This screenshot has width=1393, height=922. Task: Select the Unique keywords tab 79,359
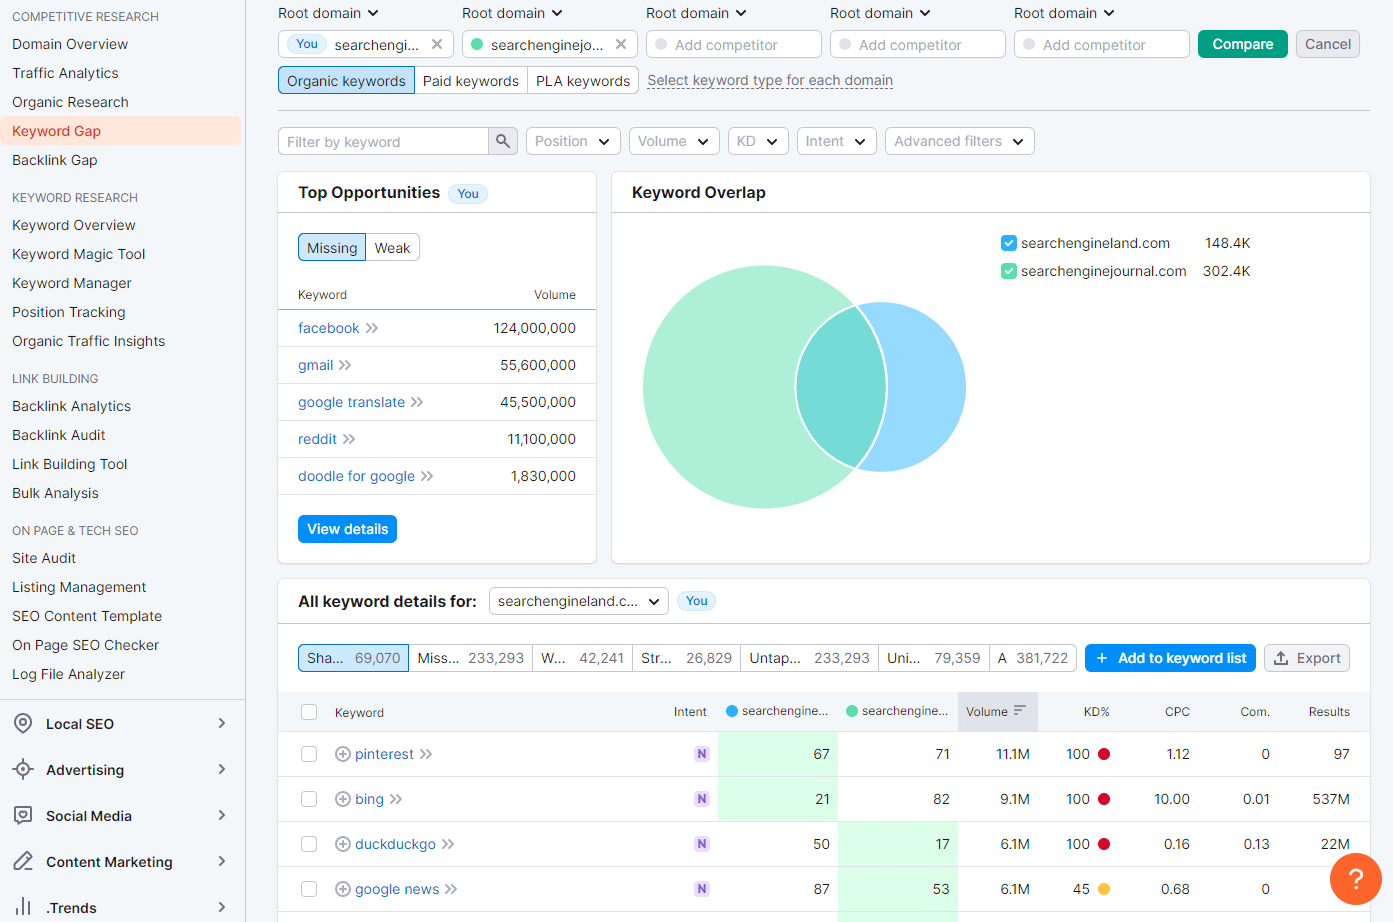[x=934, y=658]
